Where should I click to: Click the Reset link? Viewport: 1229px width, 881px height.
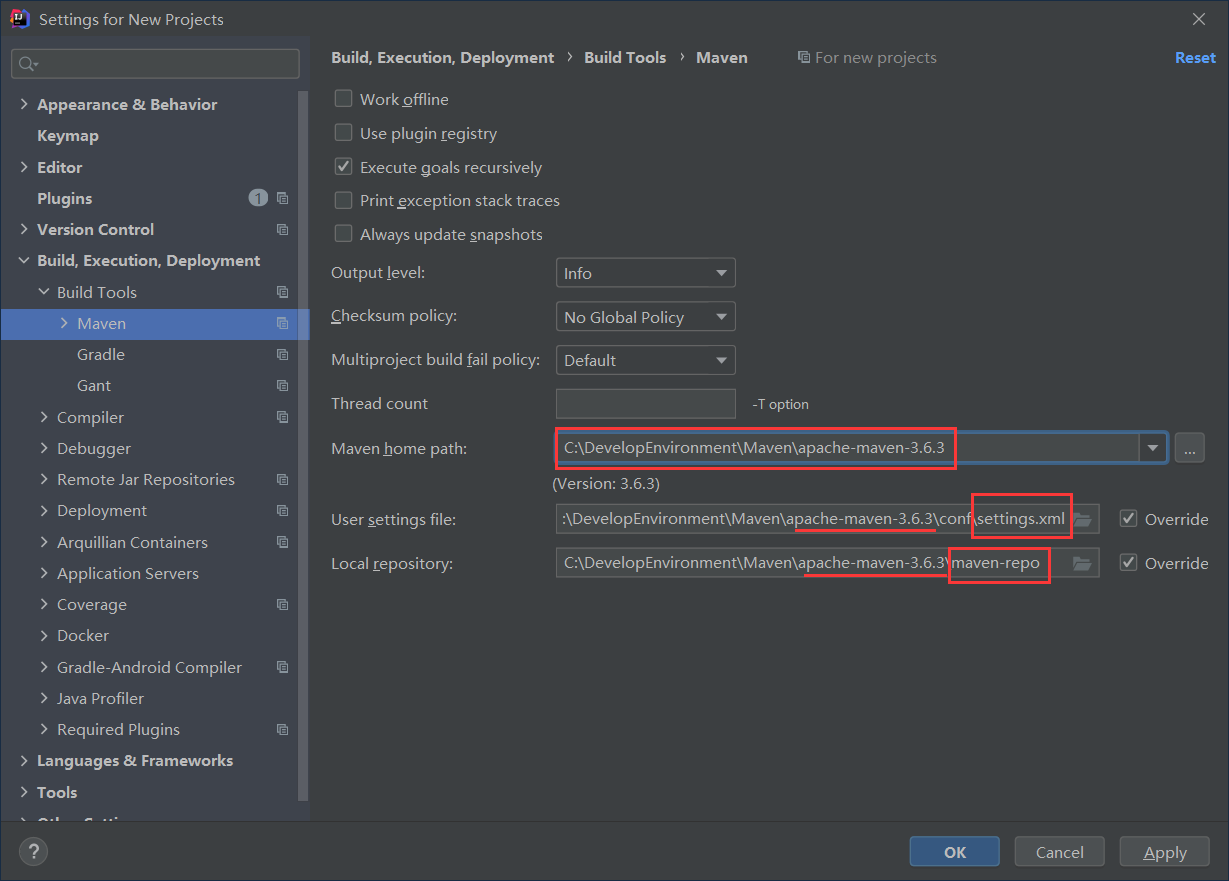pos(1195,58)
